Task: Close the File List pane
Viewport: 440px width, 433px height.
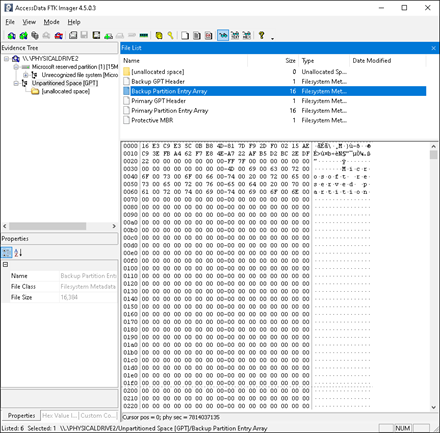Action: [433, 48]
